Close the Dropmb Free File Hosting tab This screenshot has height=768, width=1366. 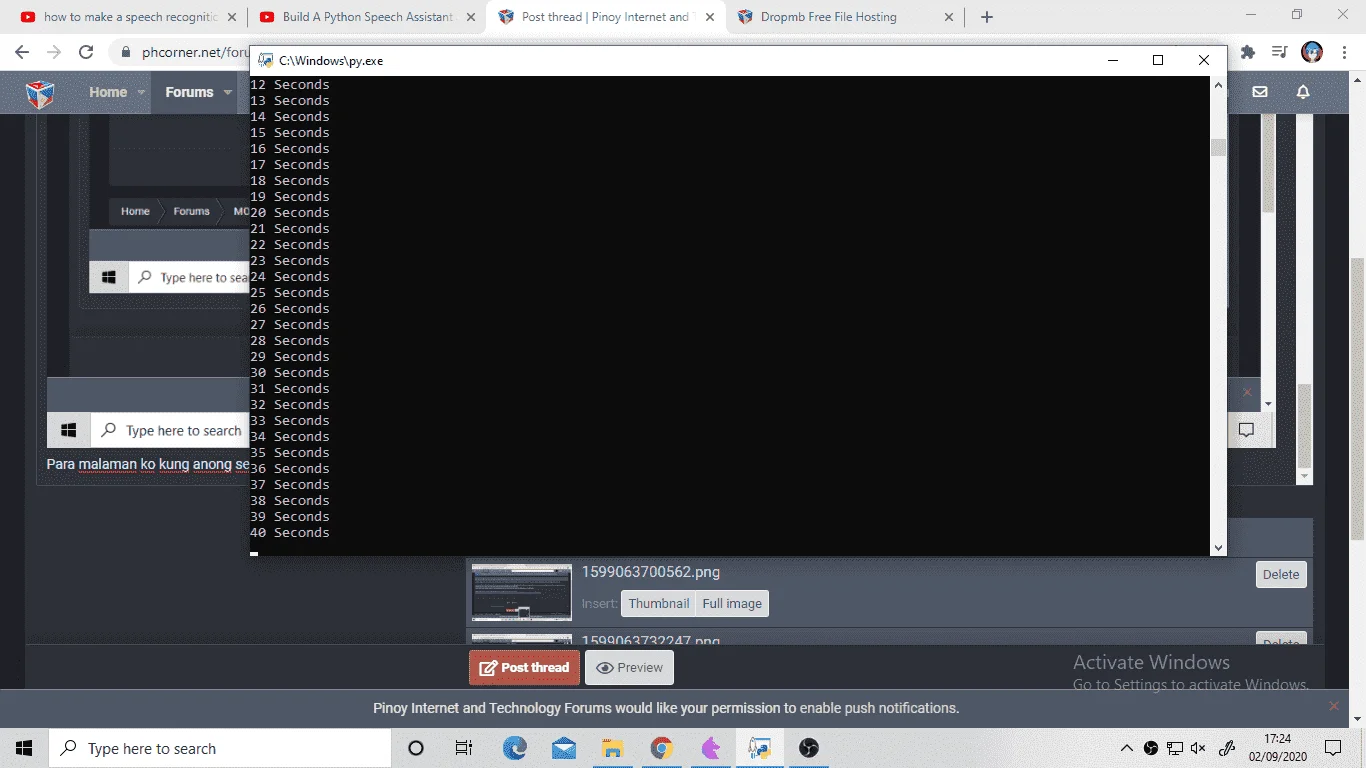950,17
